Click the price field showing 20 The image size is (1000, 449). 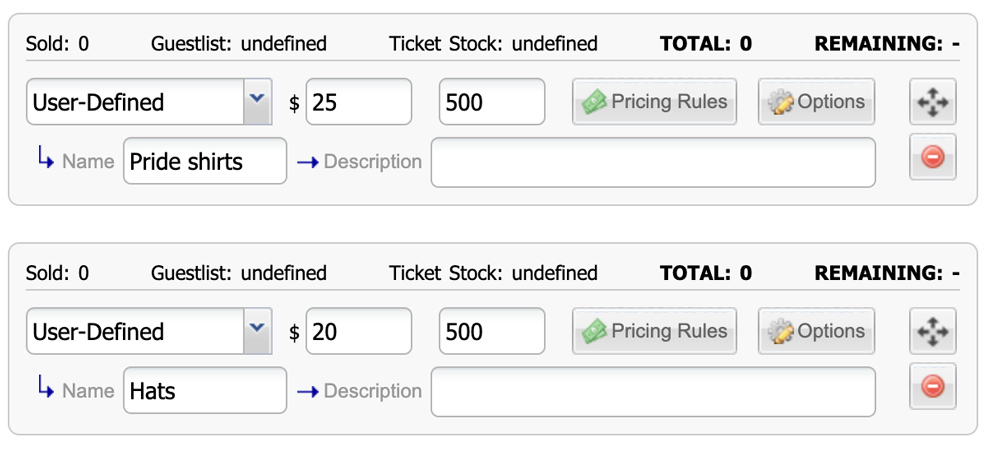pos(359,332)
